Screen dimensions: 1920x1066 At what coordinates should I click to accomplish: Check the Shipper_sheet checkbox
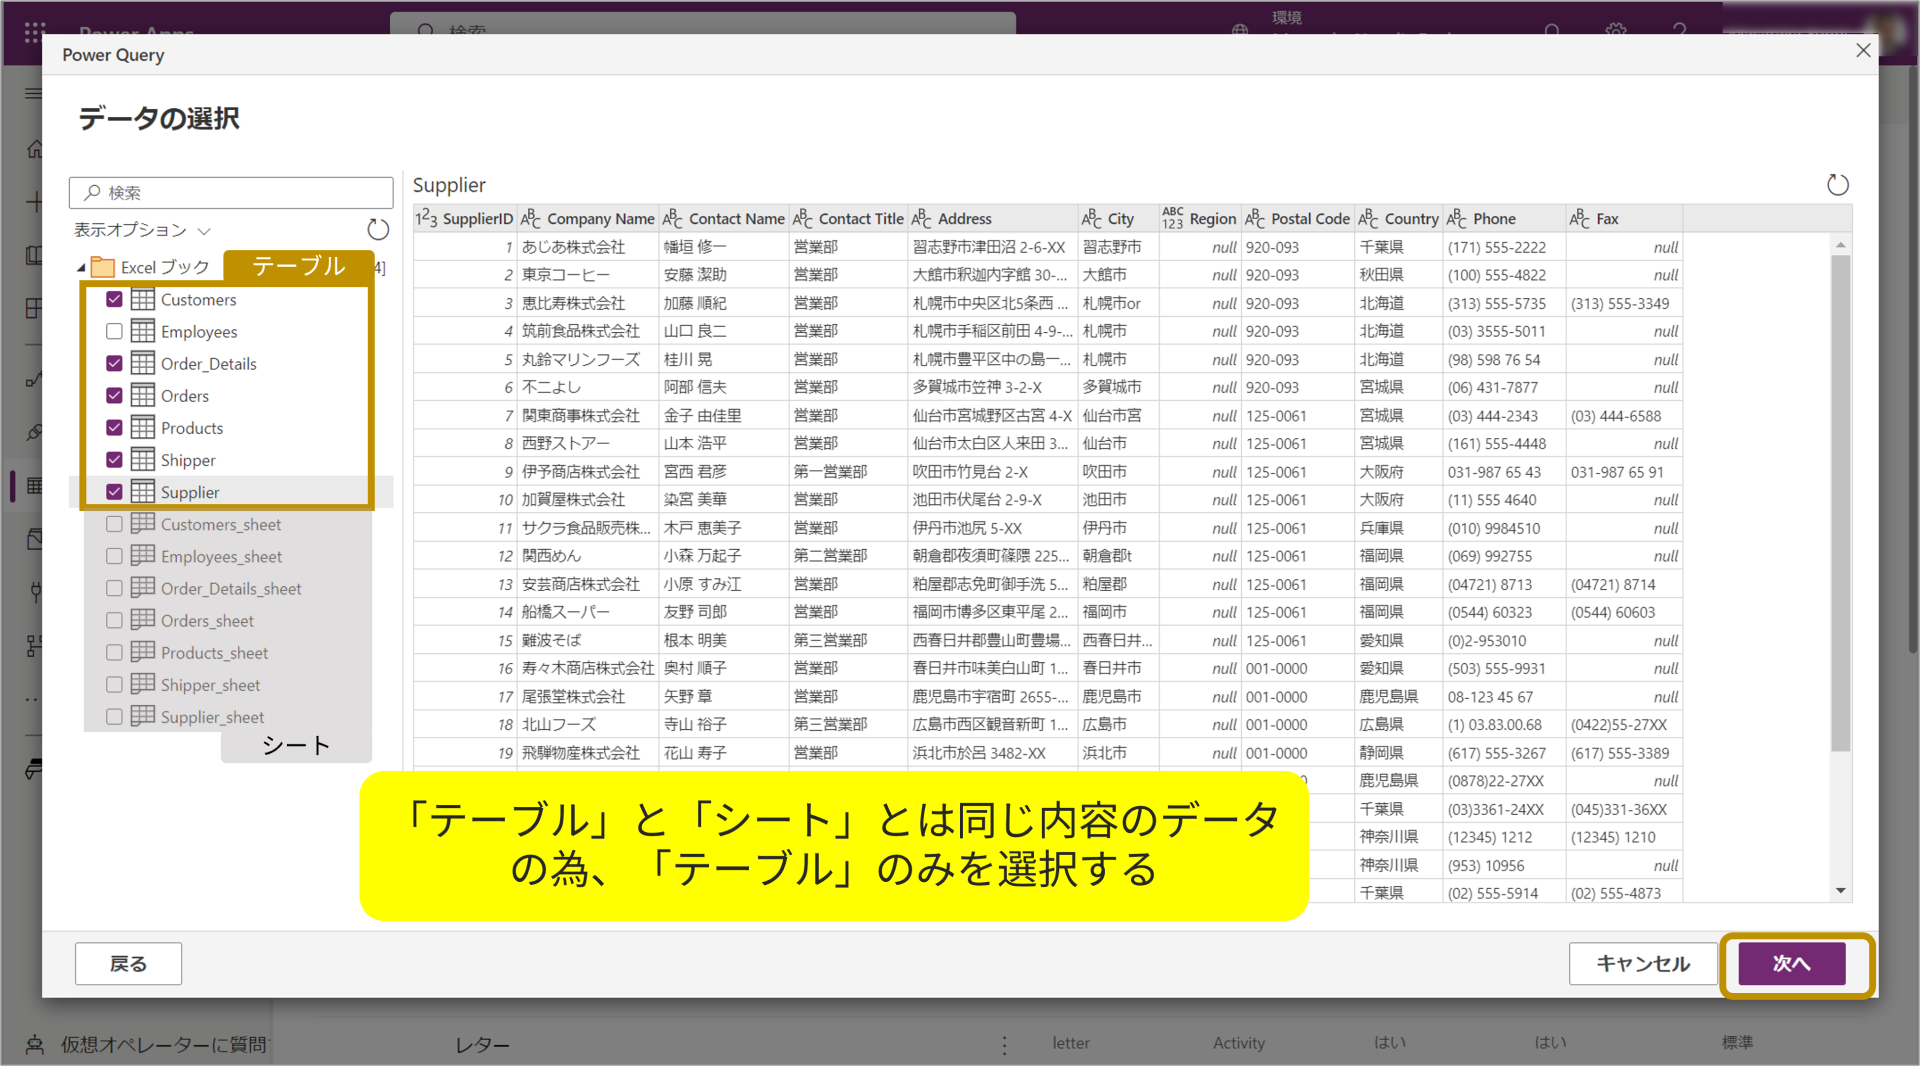point(114,684)
